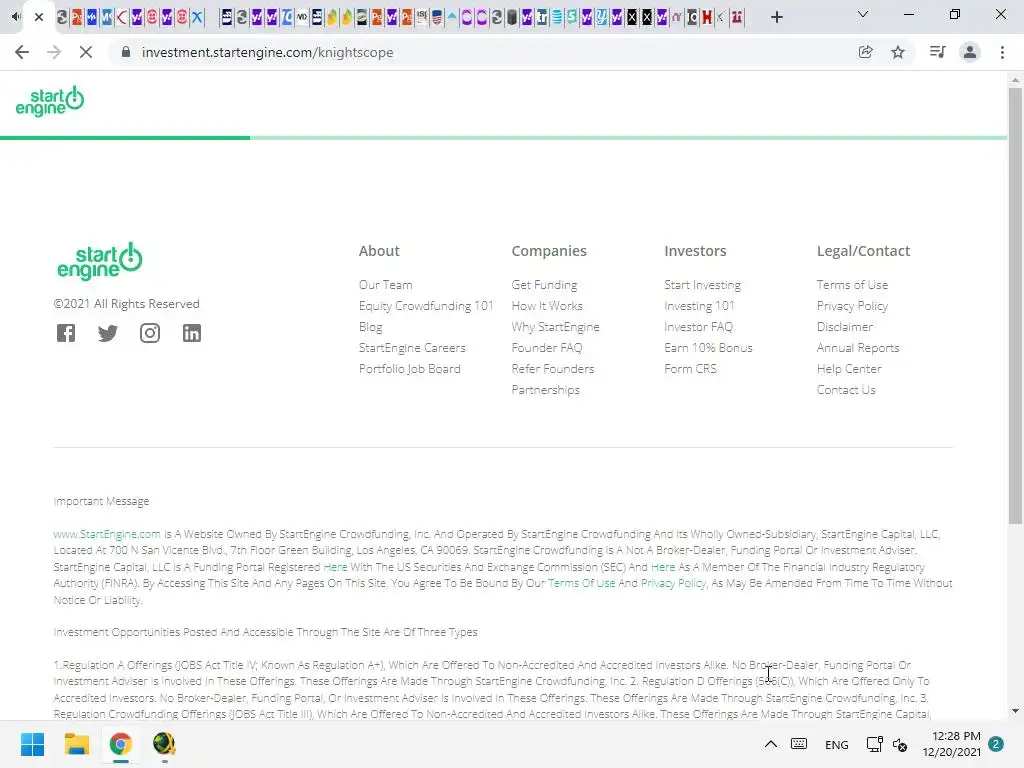Open Founder FAQ link
The image size is (1024, 768).
(547, 347)
